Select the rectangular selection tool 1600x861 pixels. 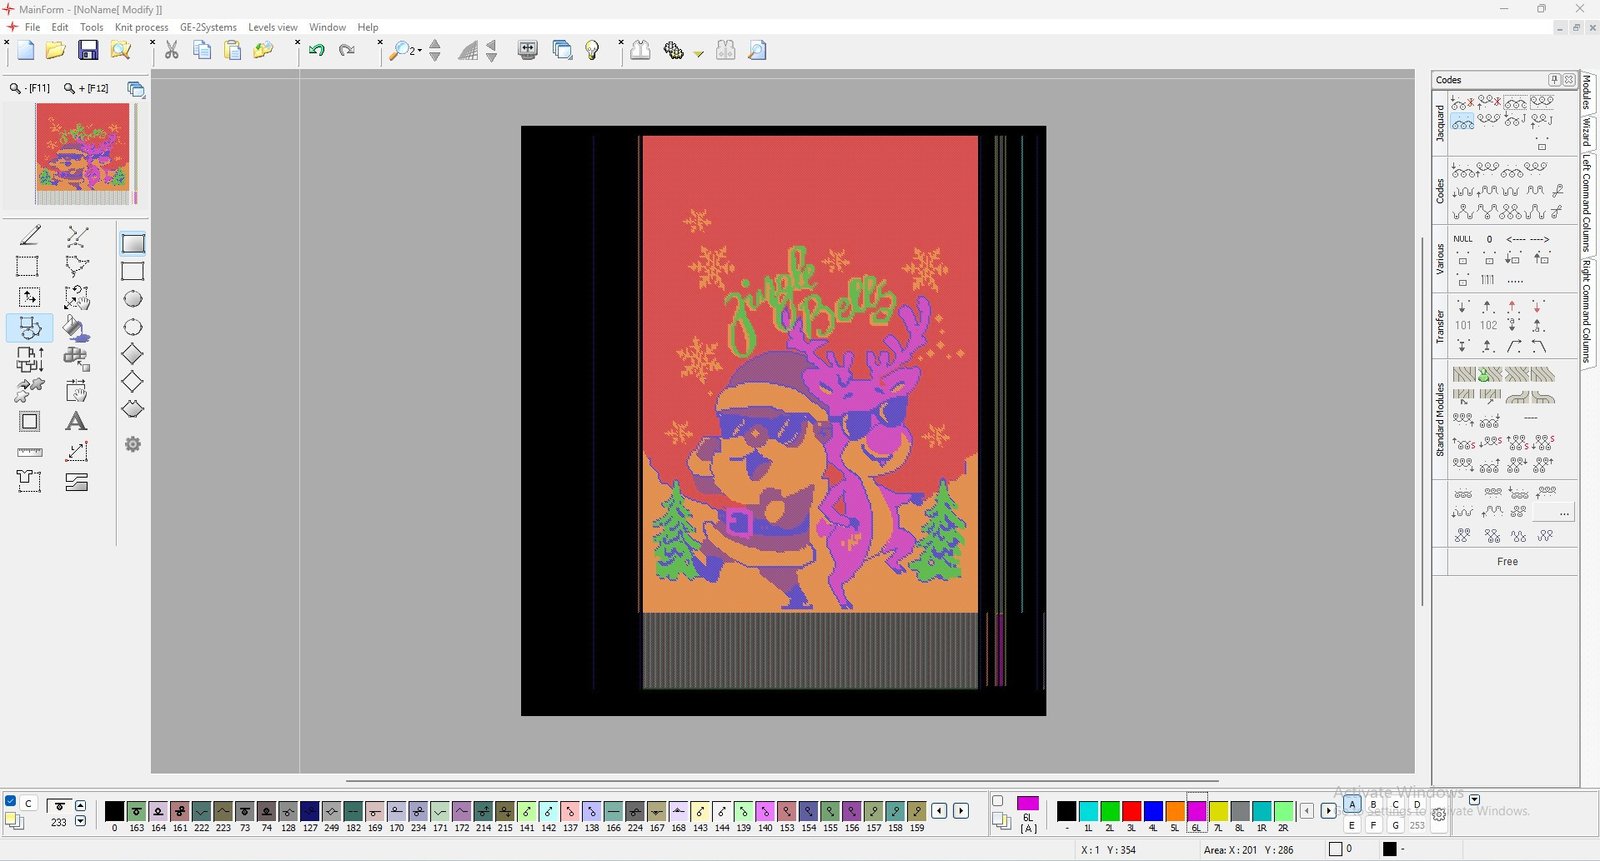tap(28, 267)
